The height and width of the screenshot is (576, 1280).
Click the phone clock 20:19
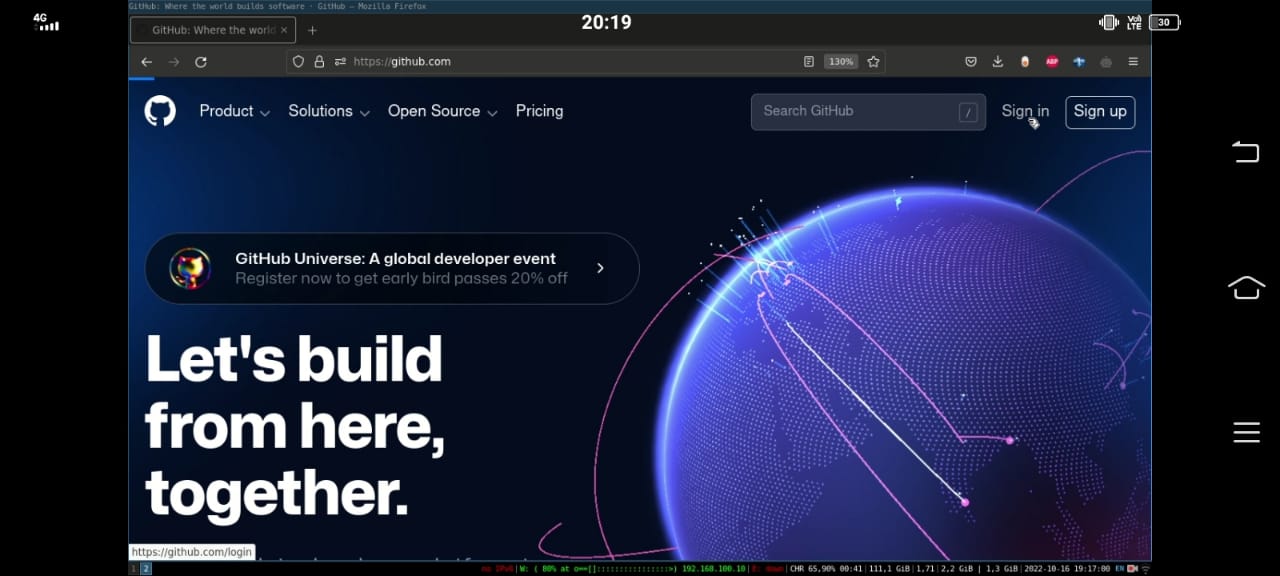click(x=606, y=22)
